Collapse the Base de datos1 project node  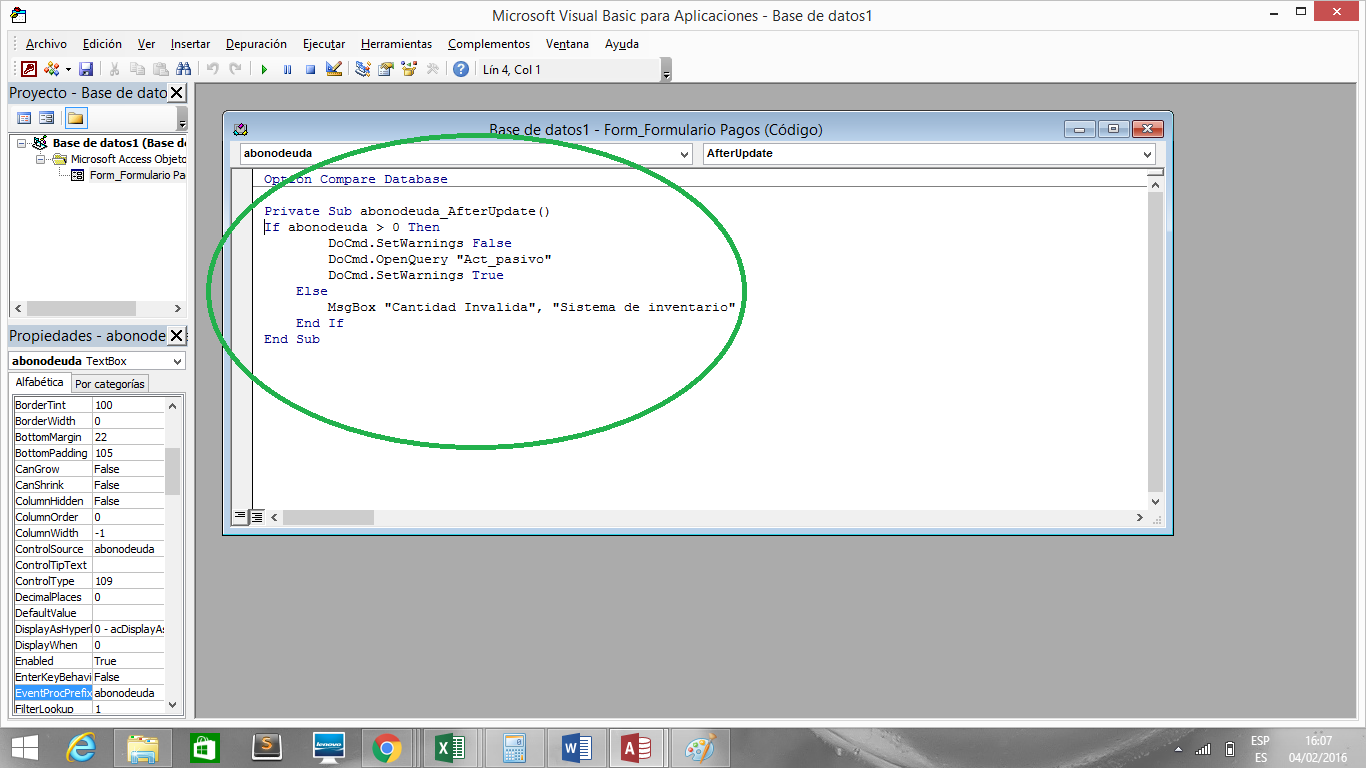click(21, 143)
